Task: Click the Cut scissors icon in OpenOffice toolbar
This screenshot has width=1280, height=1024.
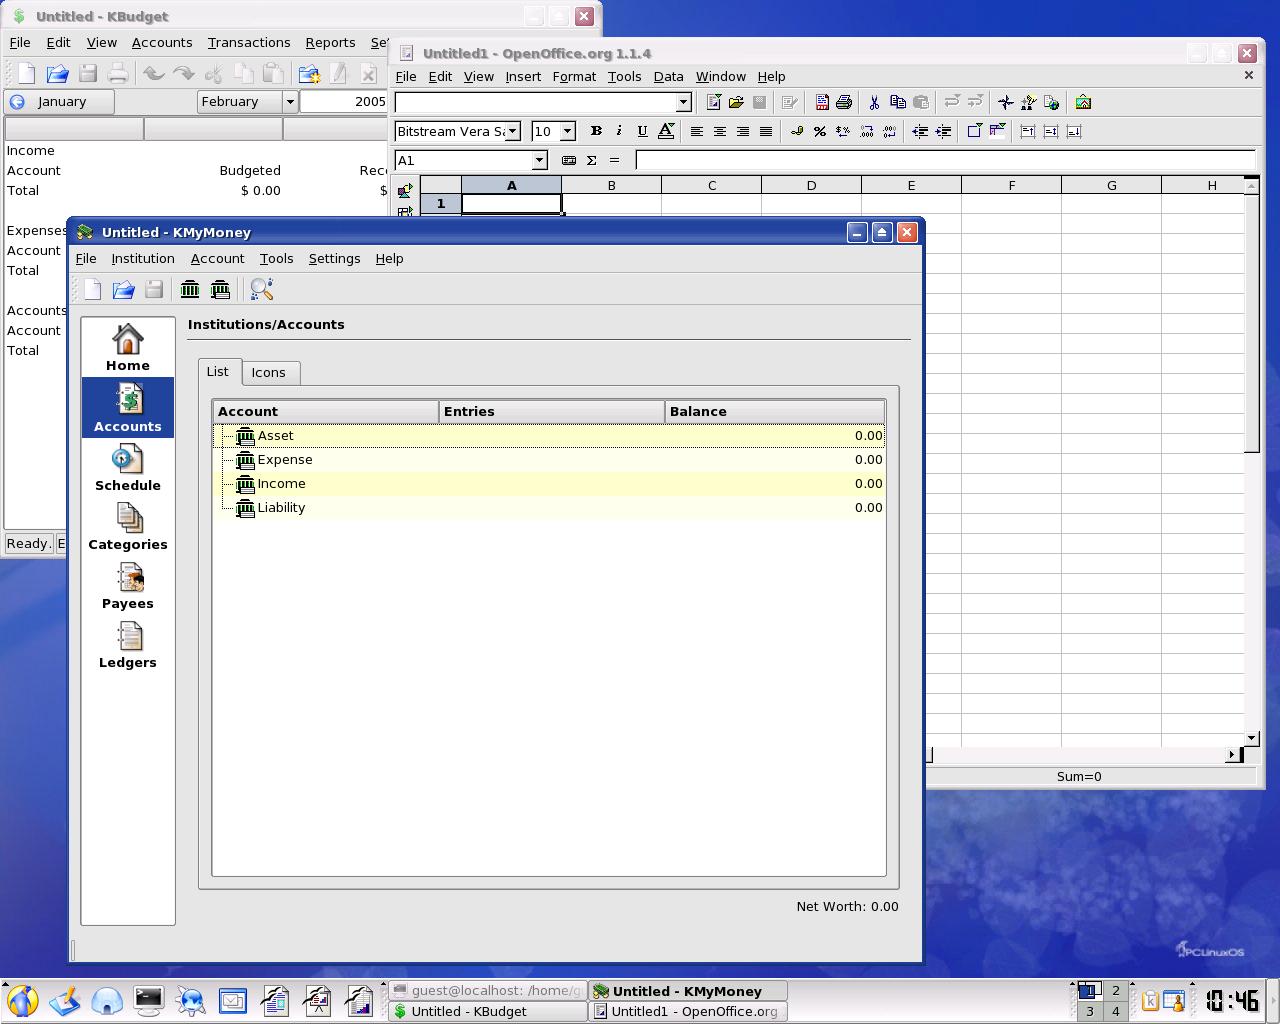Action: (874, 102)
